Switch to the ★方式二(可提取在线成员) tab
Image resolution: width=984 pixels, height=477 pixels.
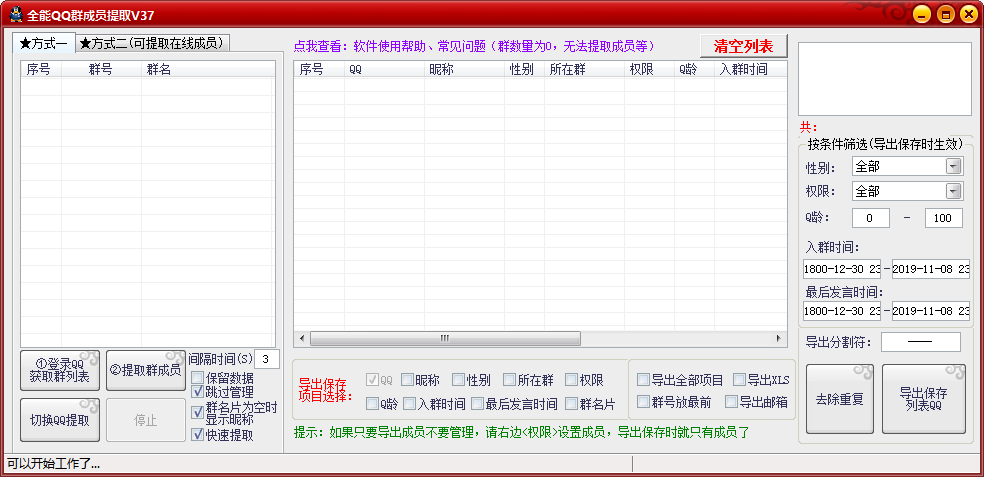tap(152, 43)
